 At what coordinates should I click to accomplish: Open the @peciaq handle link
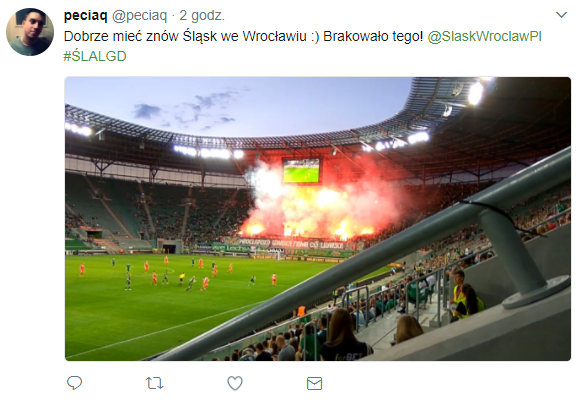(x=139, y=16)
